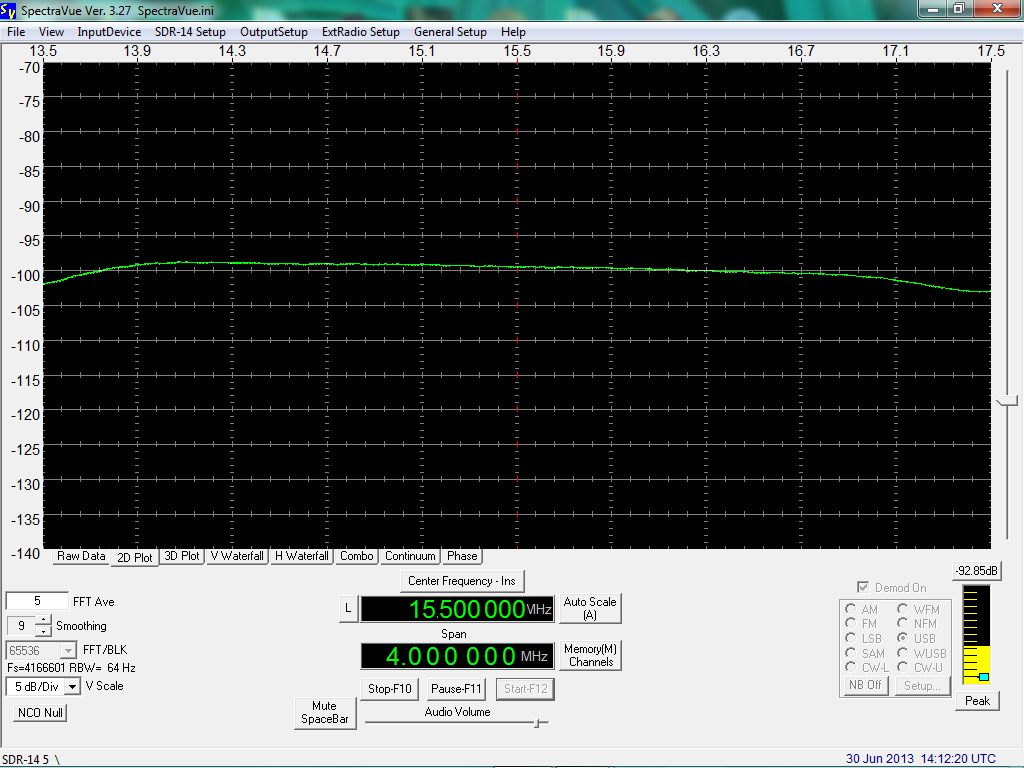
Task: Switch to the V Waterfall tab
Action: click(237, 556)
